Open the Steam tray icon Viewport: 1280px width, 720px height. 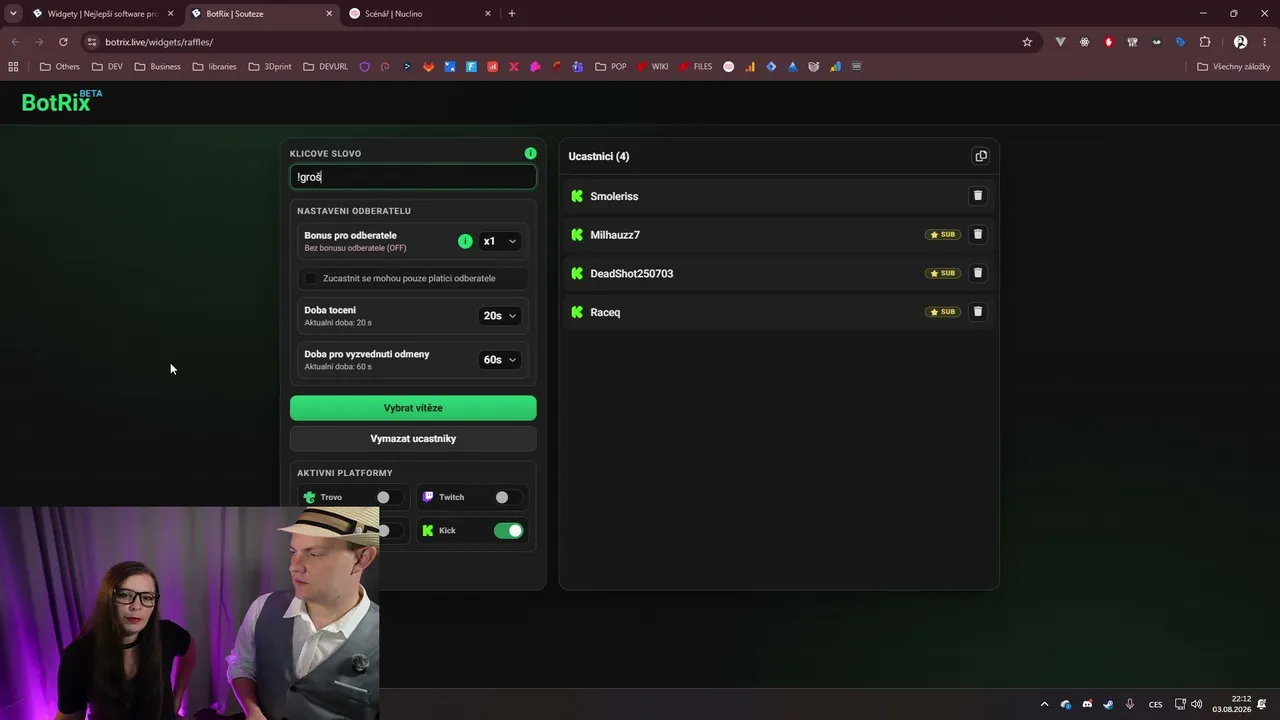click(x=1108, y=704)
